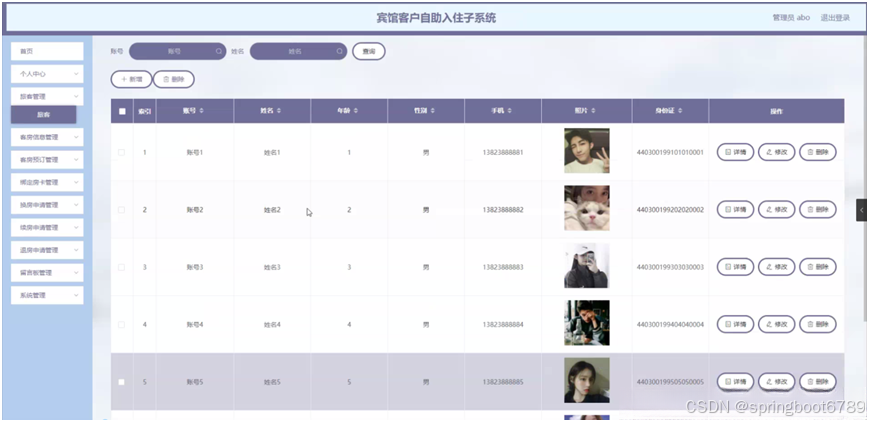Sort table by 姓名 column arrows
This screenshot has width=869, height=422.
pyautogui.click(x=279, y=111)
